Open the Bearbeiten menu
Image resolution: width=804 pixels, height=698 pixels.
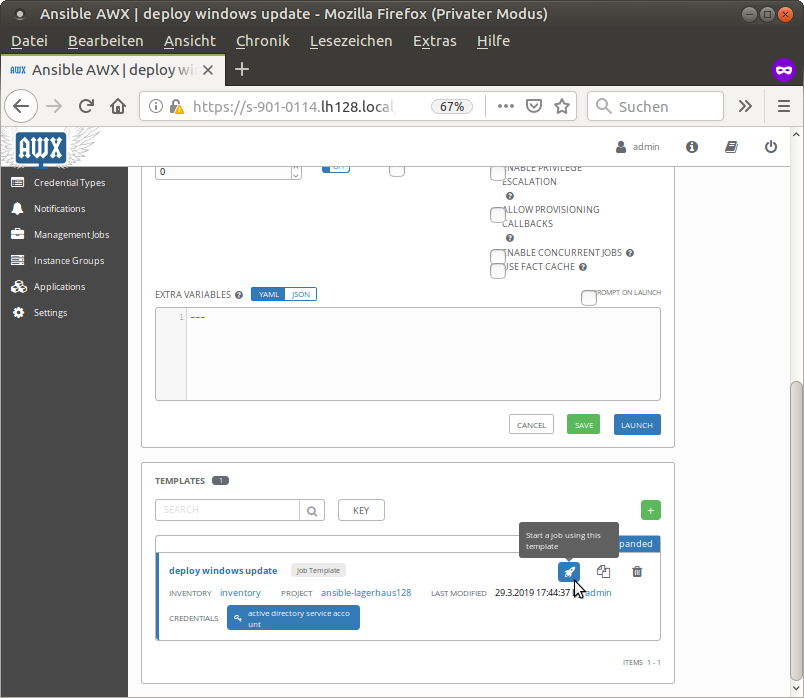click(106, 41)
